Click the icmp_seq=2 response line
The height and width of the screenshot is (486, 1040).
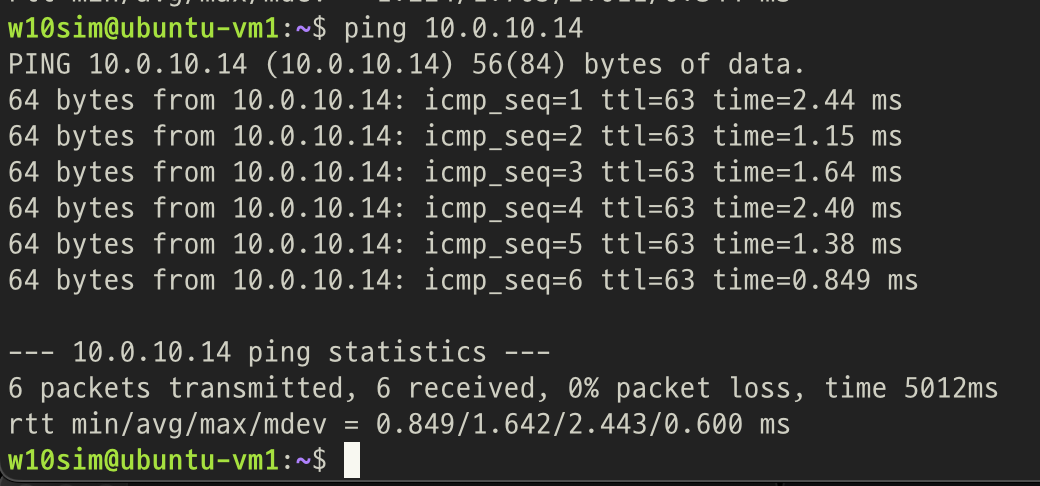pos(455,136)
